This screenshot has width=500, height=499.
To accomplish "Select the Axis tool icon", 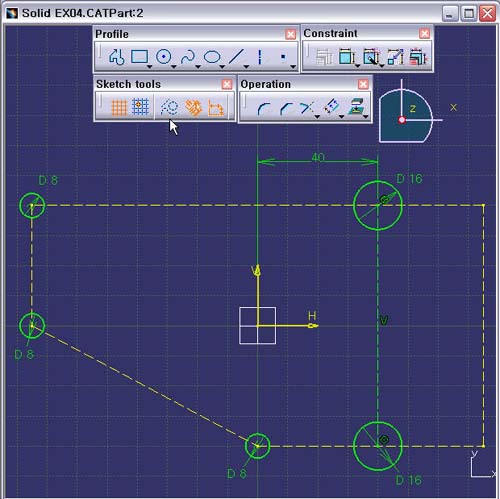I will coord(260,57).
